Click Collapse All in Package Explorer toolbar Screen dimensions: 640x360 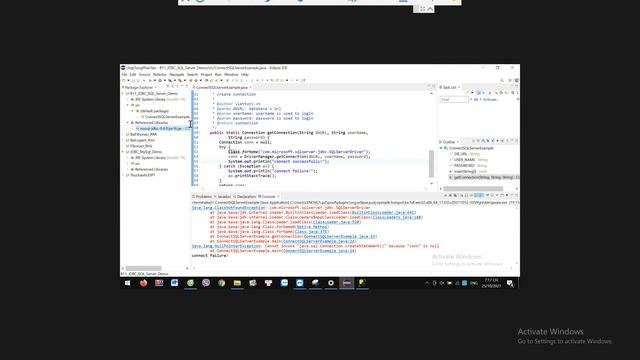tap(167, 87)
